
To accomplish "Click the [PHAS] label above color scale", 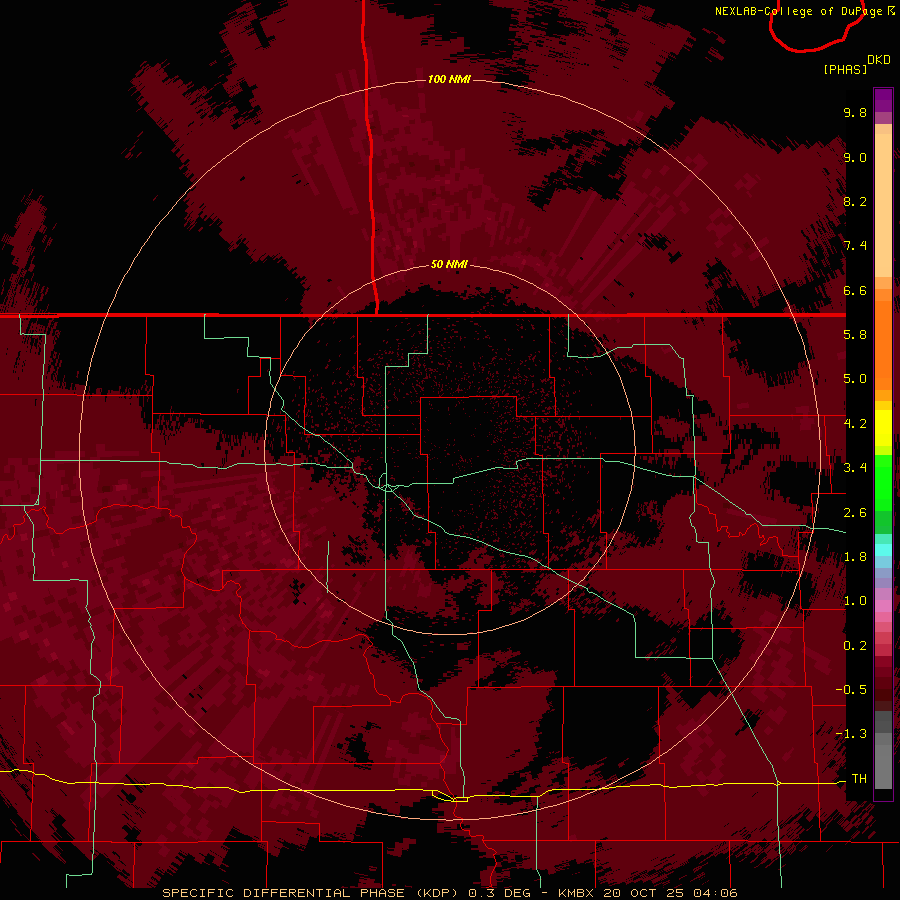I will pos(845,69).
